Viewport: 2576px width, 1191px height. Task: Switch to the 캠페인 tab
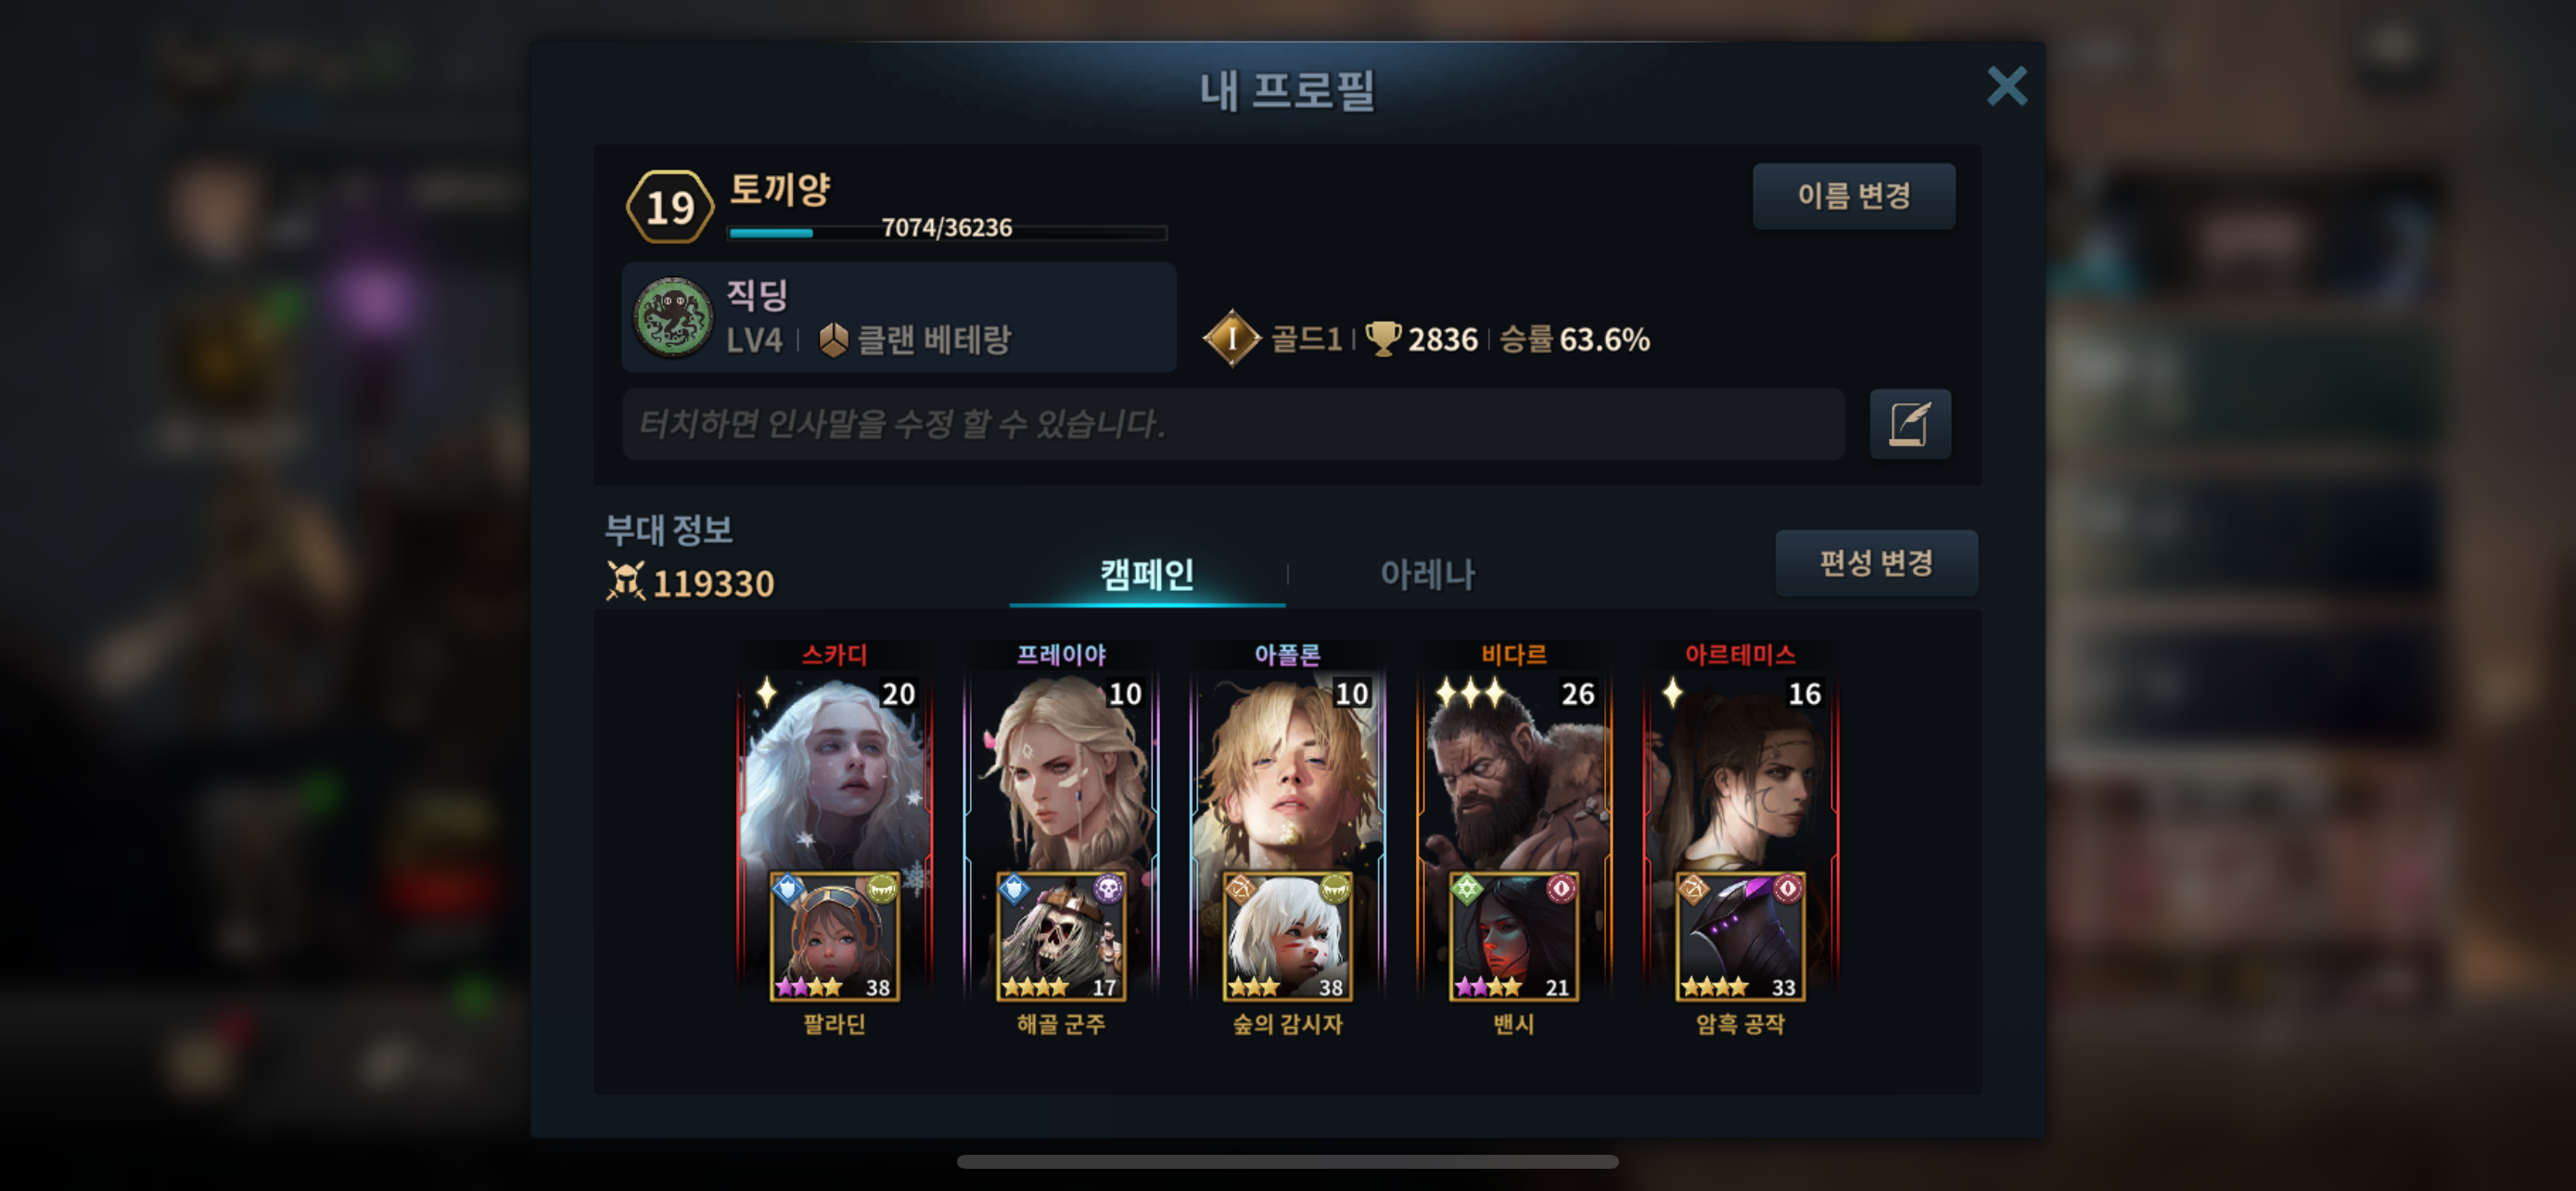[1147, 574]
